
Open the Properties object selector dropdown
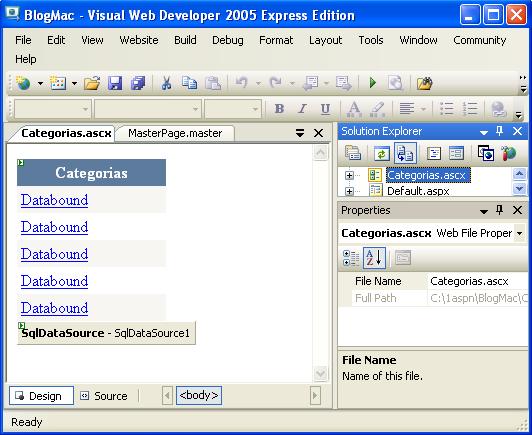[x=519, y=233]
